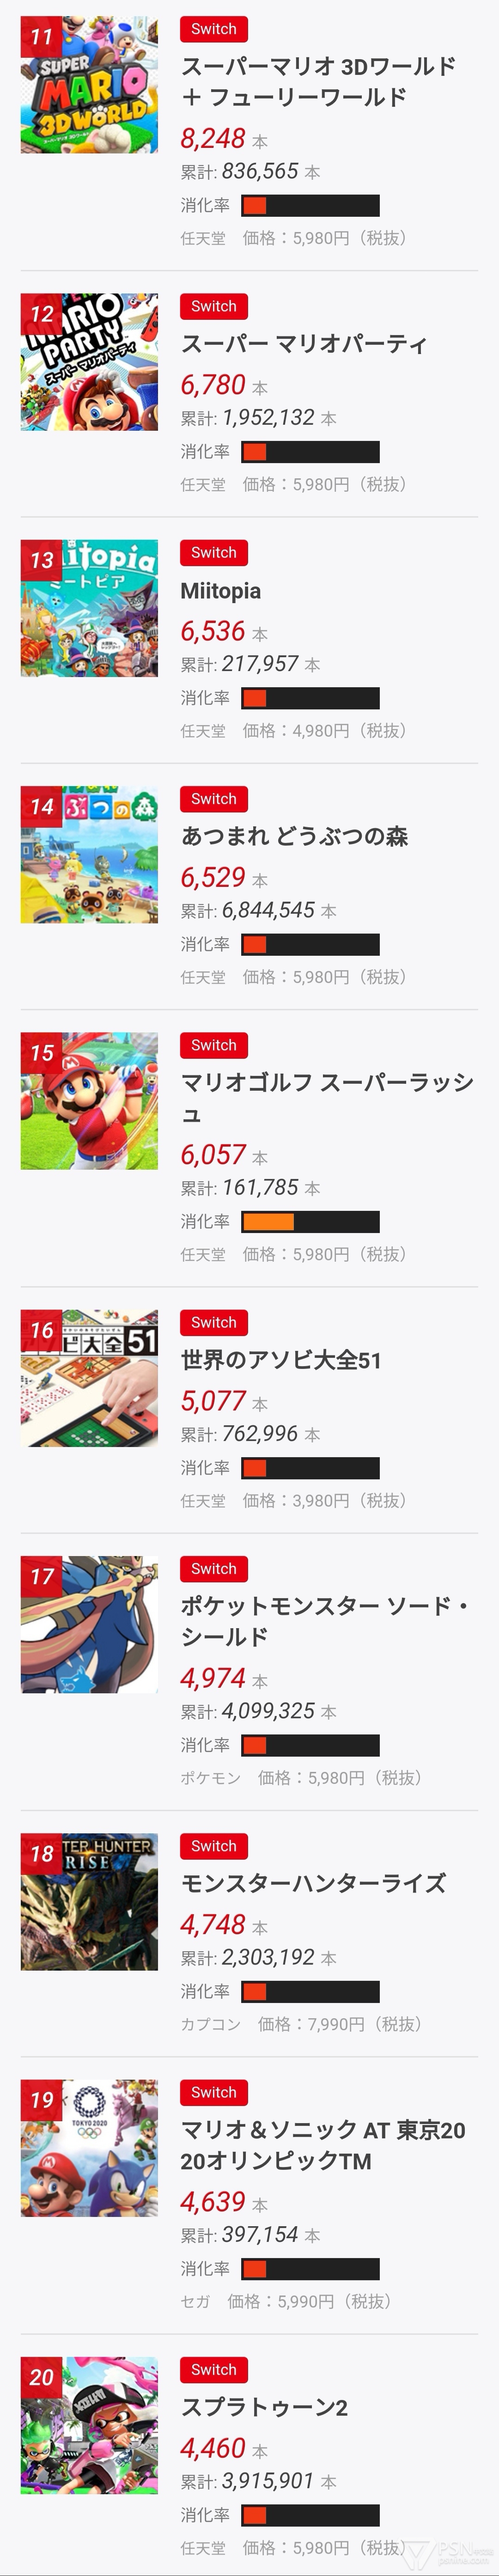The width and height of the screenshot is (499, 2576).
Task: Click the 消化率 bar under 世界のアソビ大全51
Action: tap(310, 1468)
